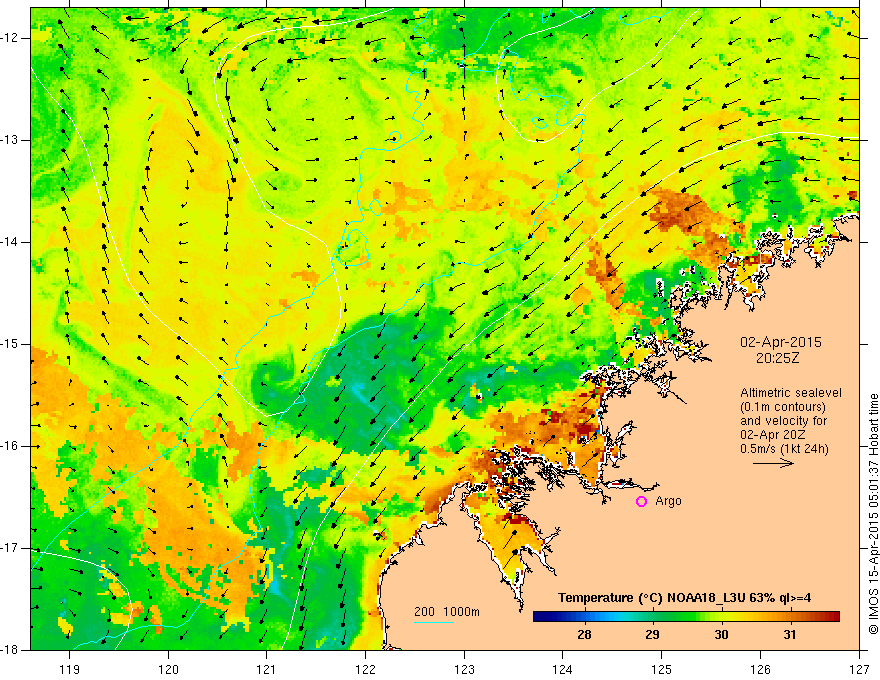
Task: Click longitude label 127 on the axis
Action: point(859,669)
